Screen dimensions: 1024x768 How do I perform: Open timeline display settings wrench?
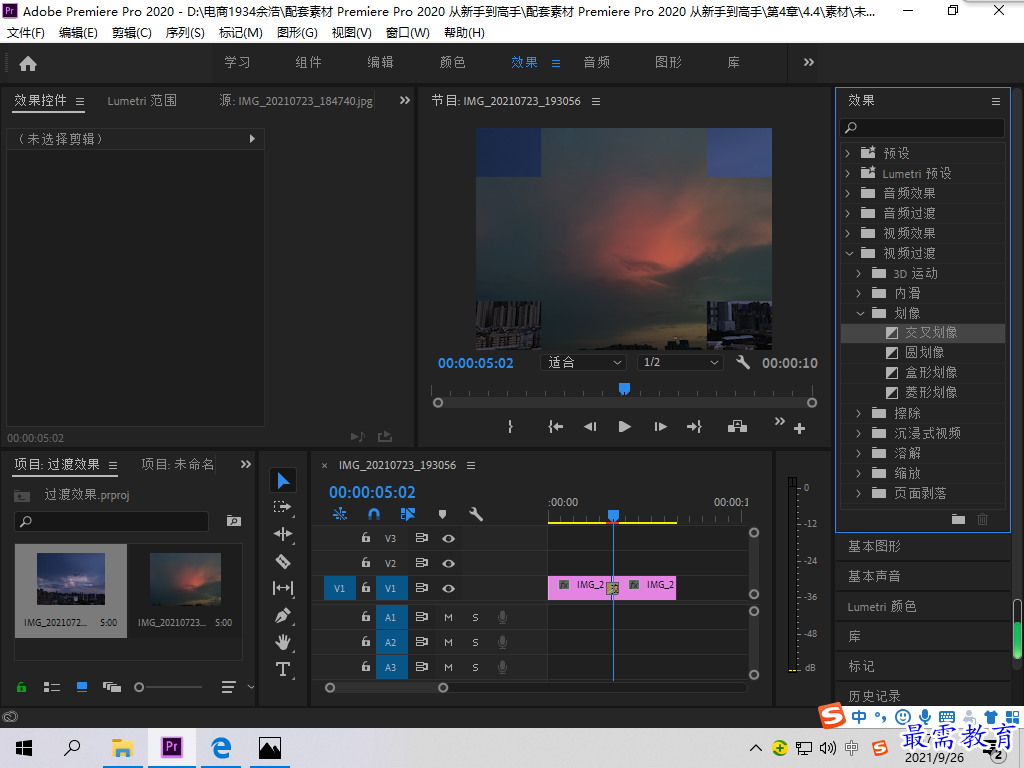click(476, 515)
